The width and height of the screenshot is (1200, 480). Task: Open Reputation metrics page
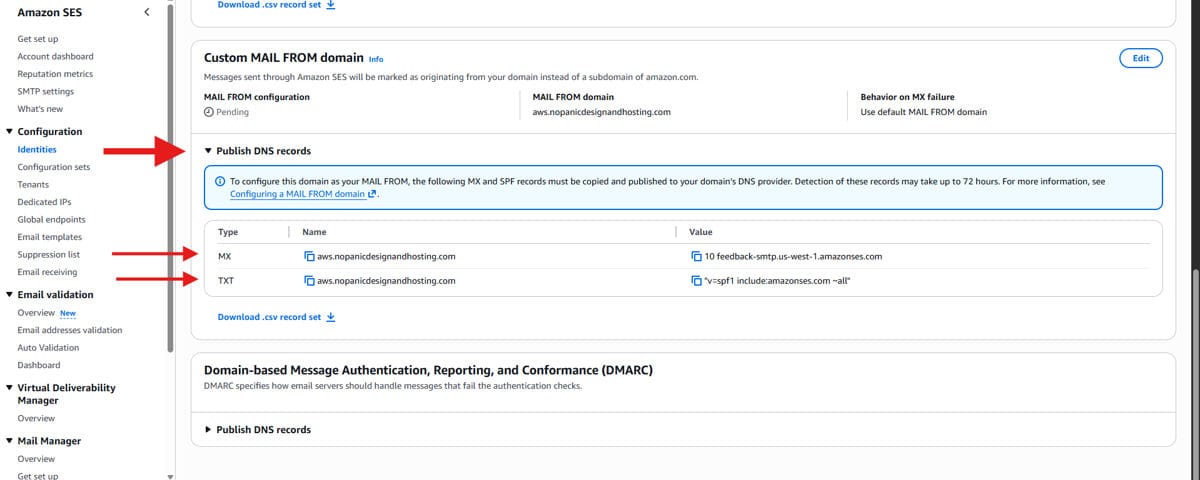coord(55,74)
